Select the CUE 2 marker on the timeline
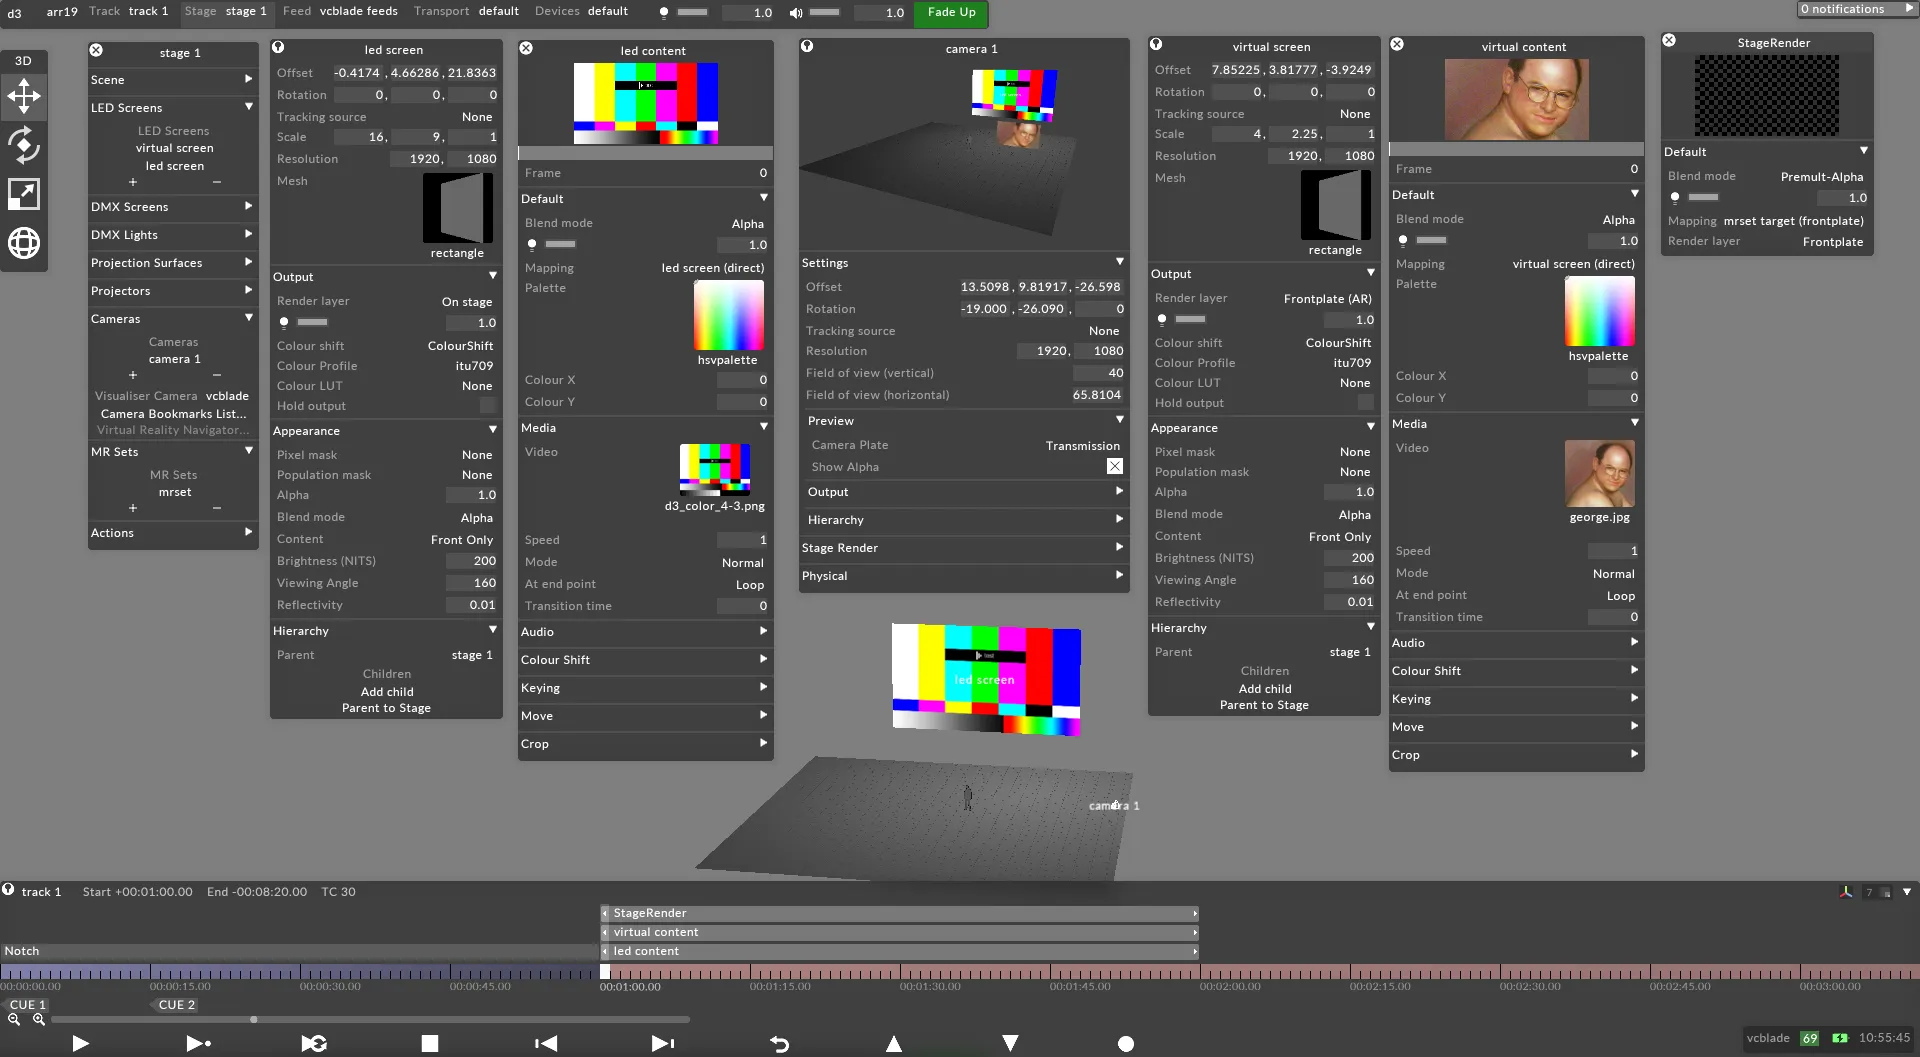Screen dimensions: 1920x1057 point(175,1004)
